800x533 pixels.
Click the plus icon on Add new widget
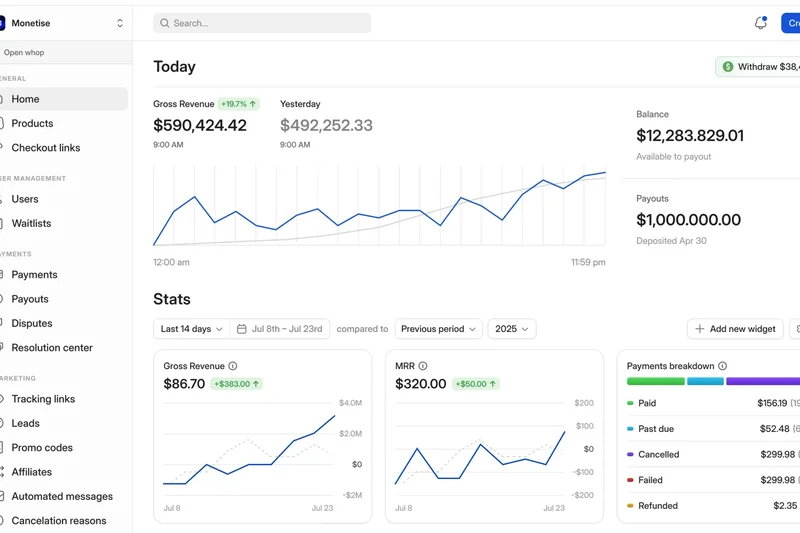(699, 329)
